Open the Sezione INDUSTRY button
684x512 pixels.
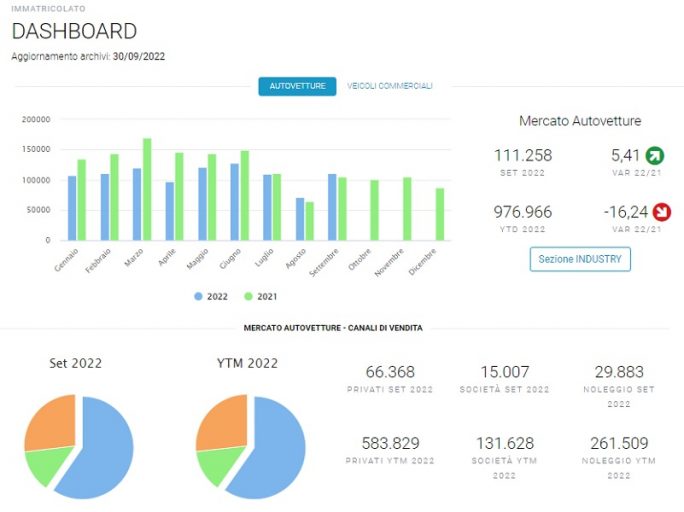[580, 259]
